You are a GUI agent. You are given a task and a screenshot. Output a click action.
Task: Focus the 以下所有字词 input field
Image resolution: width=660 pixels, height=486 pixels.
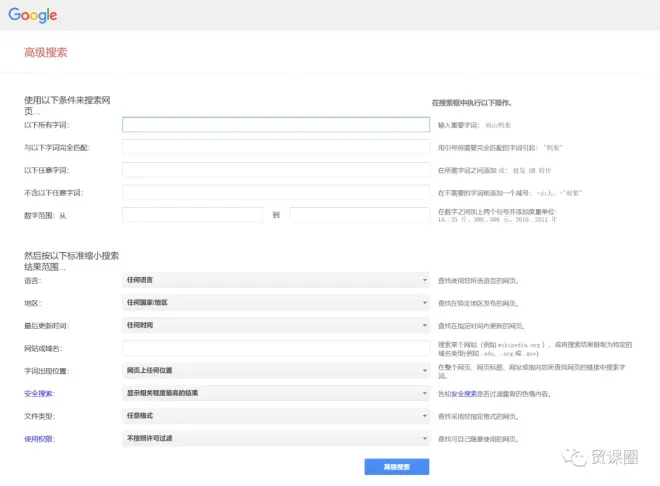coord(275,125)
